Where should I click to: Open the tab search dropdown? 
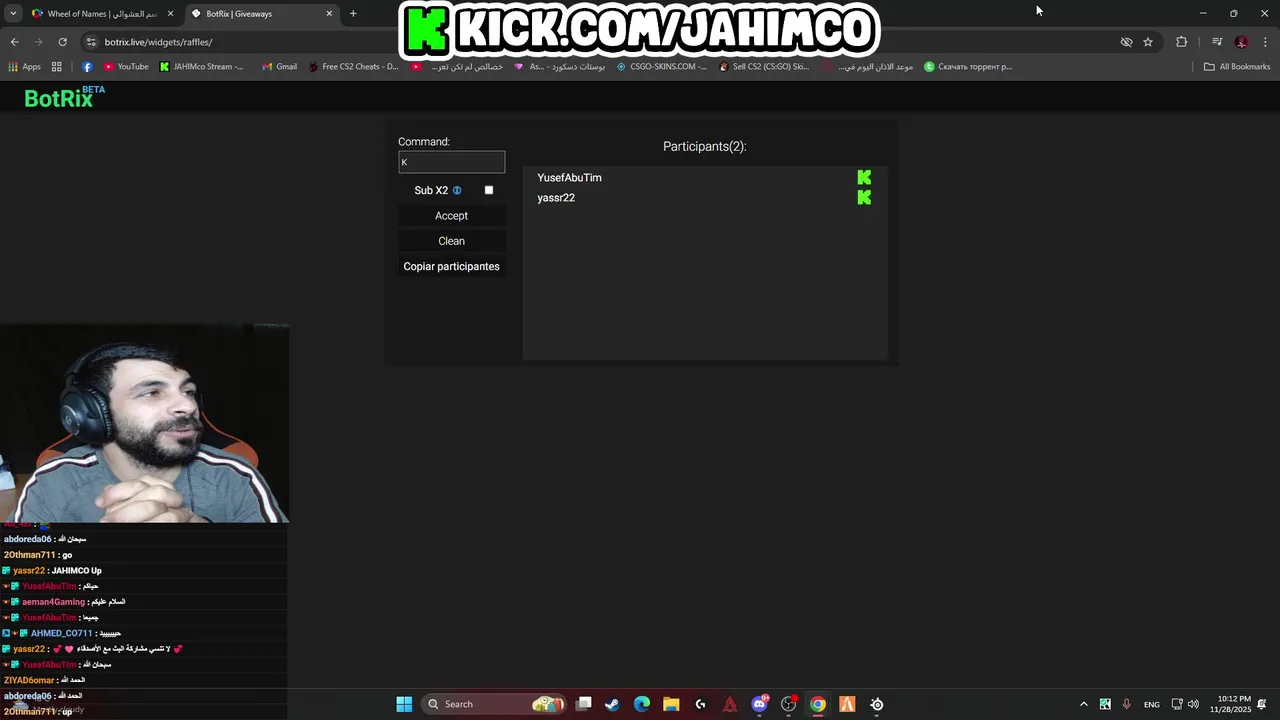[13, 14]
